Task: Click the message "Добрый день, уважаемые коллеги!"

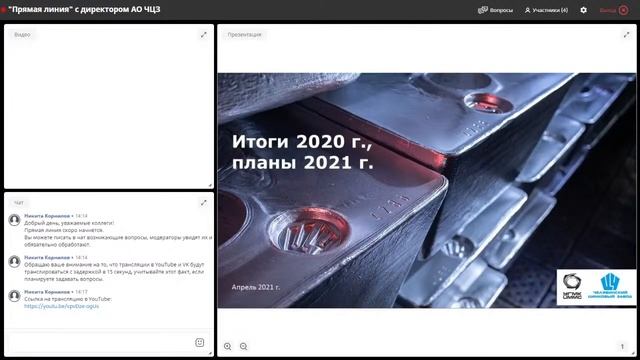Action: click(x=69, y=223)
